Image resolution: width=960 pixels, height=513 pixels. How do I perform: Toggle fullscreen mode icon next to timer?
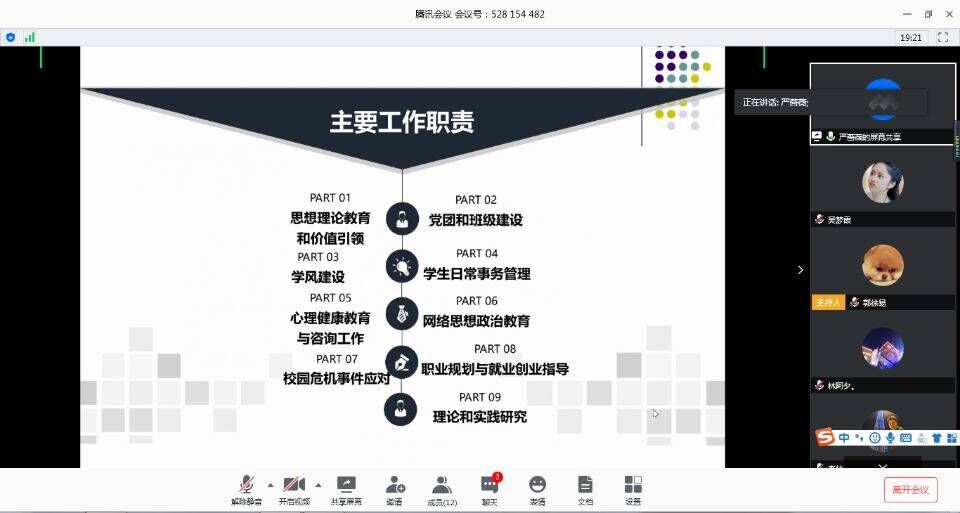(x=942, y=37)
